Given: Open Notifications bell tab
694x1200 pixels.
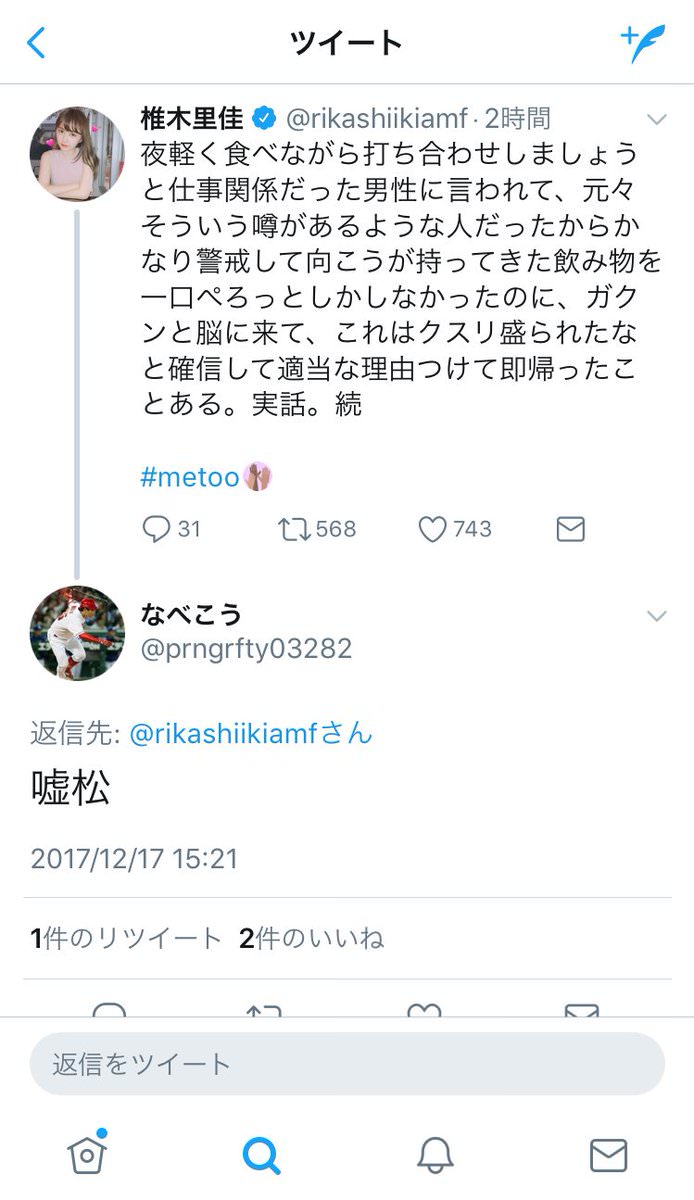Looking at the screenshot, I should click(x=435, y=1156).
